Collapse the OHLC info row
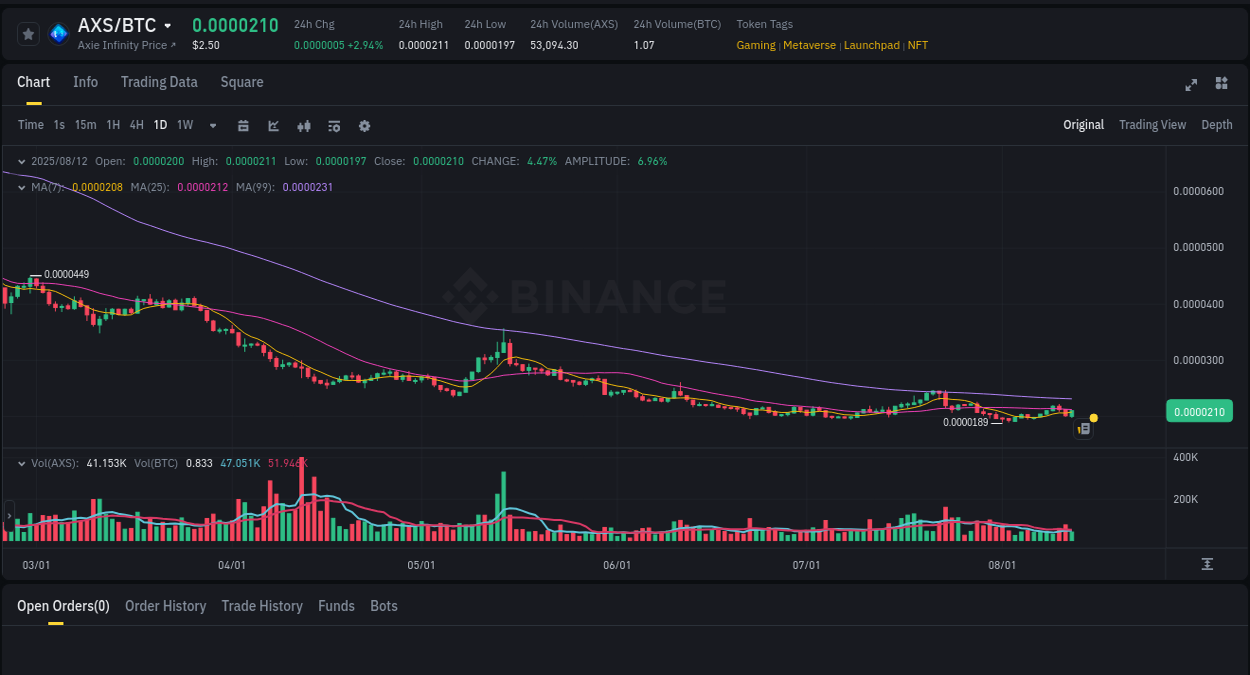The height and width of the screenshot is (675, 1250). [22, 160]
